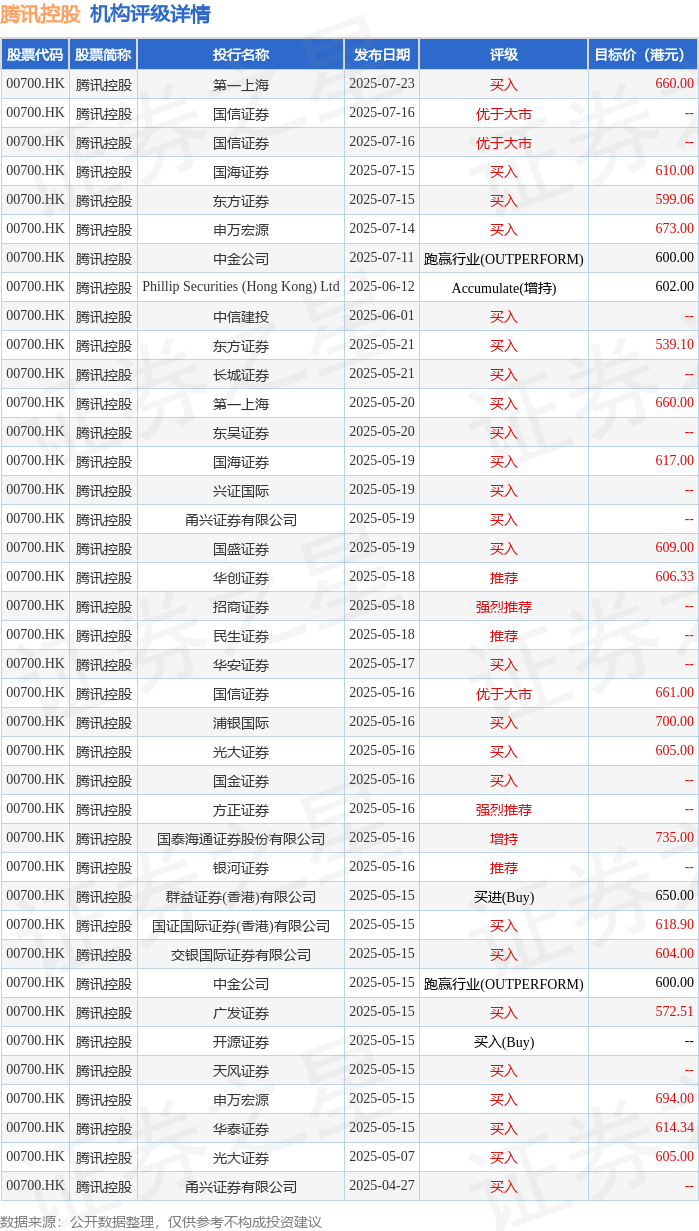This screenshot has height=1231, width=699.
Task: Select the date 2025-05-07
Action: (381, 1157)
